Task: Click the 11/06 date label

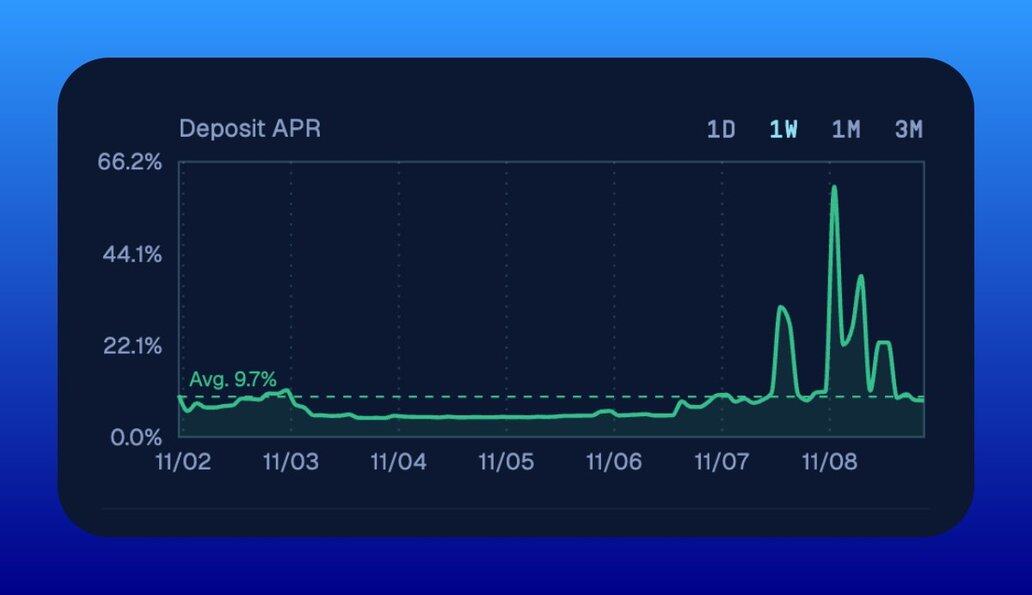Action: pyautogui.click(x=613, y=462)
